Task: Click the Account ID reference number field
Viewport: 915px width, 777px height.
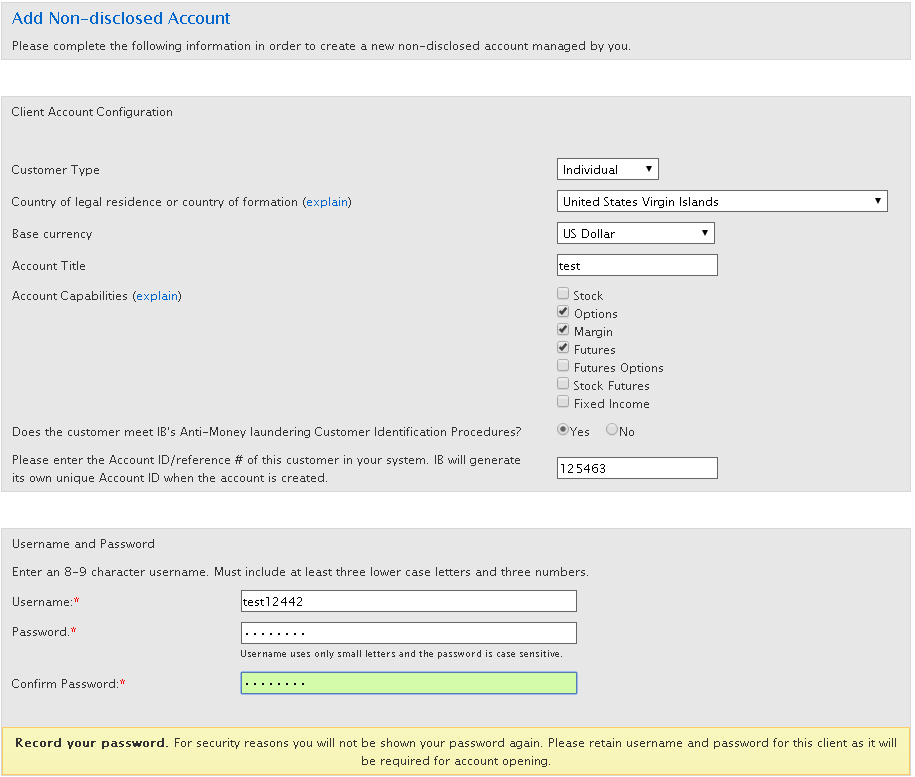Action: tap(637, 468)
